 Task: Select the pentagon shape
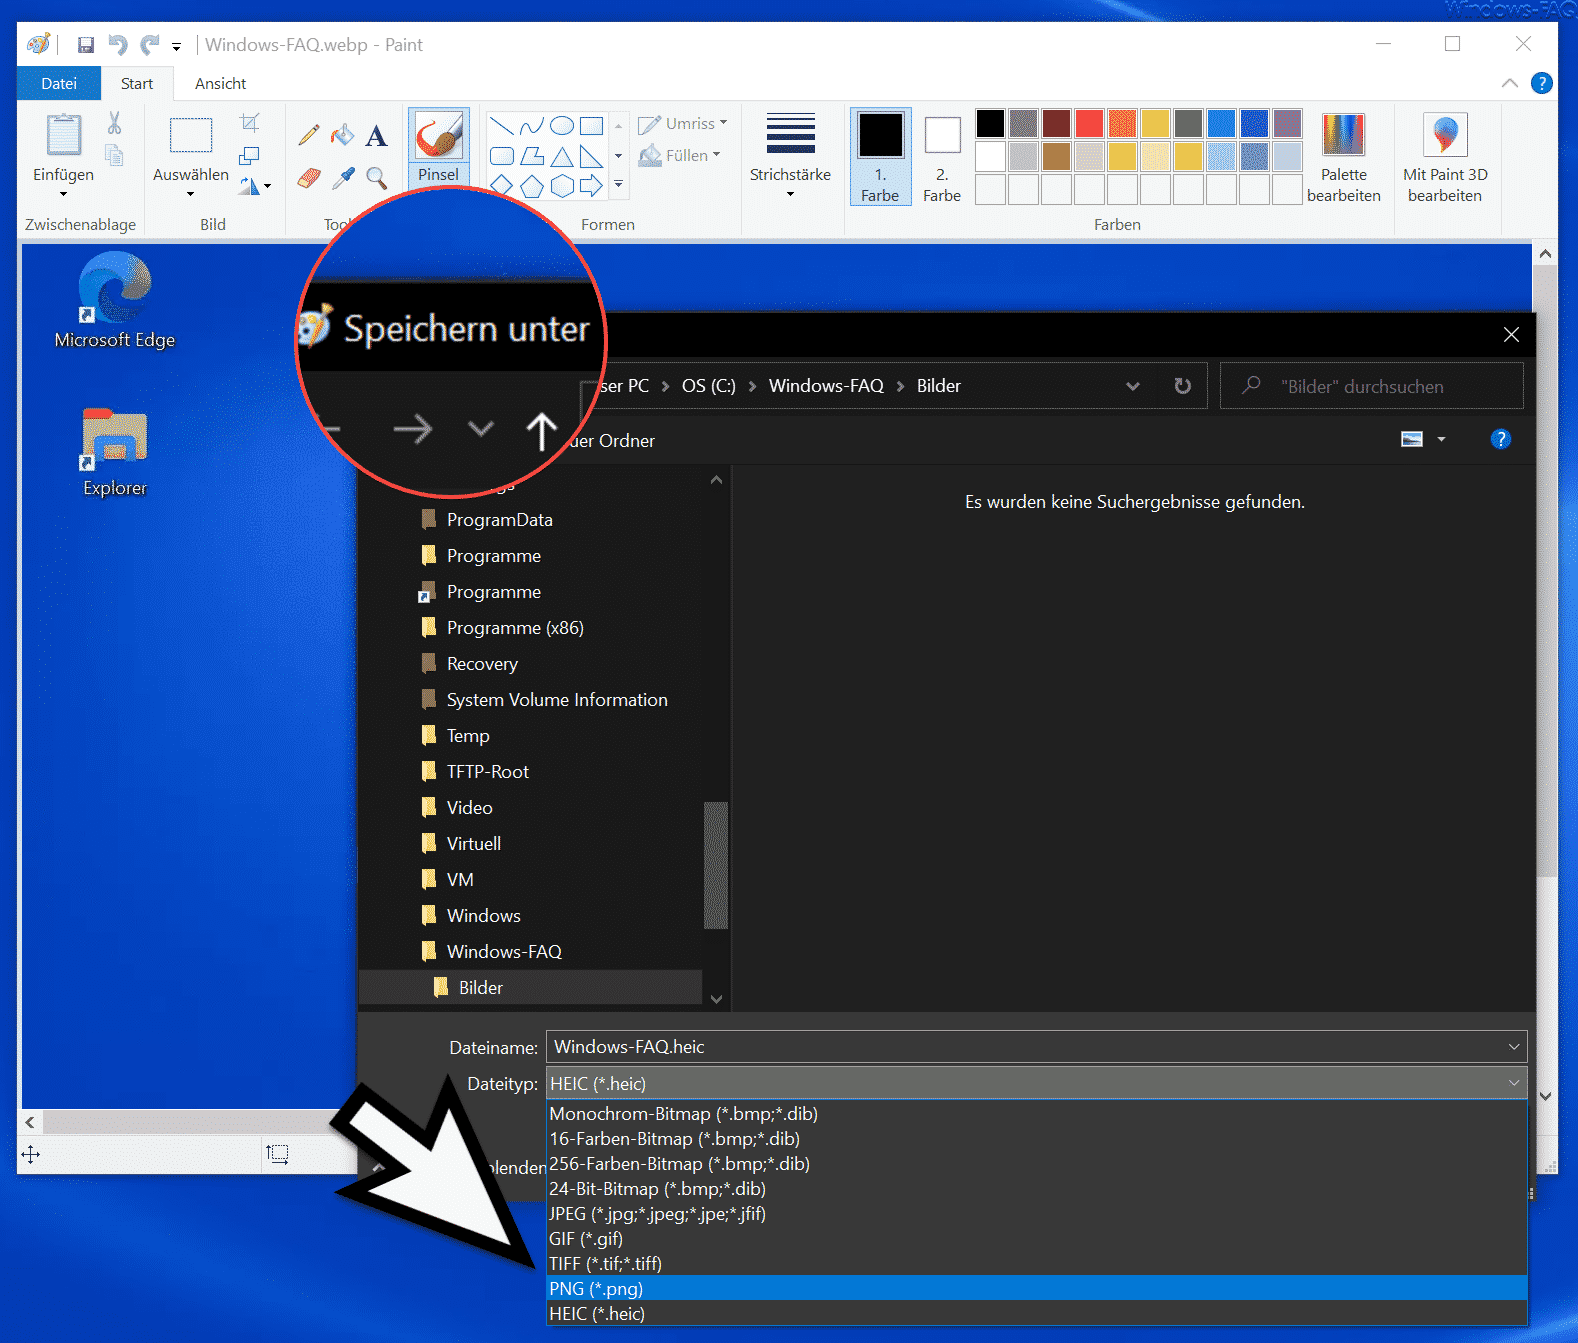532,186
